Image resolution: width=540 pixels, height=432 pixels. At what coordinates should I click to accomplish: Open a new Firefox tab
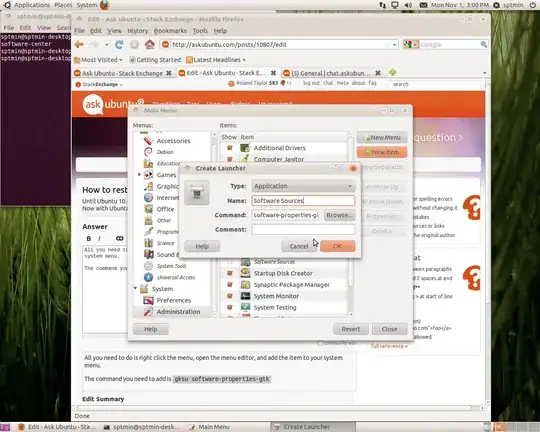[393, 72]
